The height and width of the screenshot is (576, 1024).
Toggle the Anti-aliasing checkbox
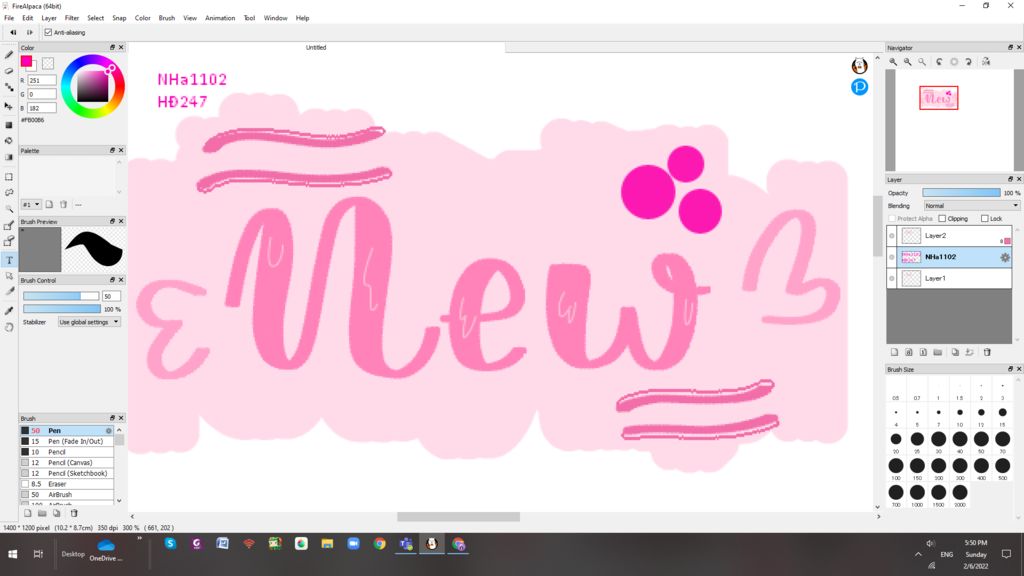[x=48, y=32]
